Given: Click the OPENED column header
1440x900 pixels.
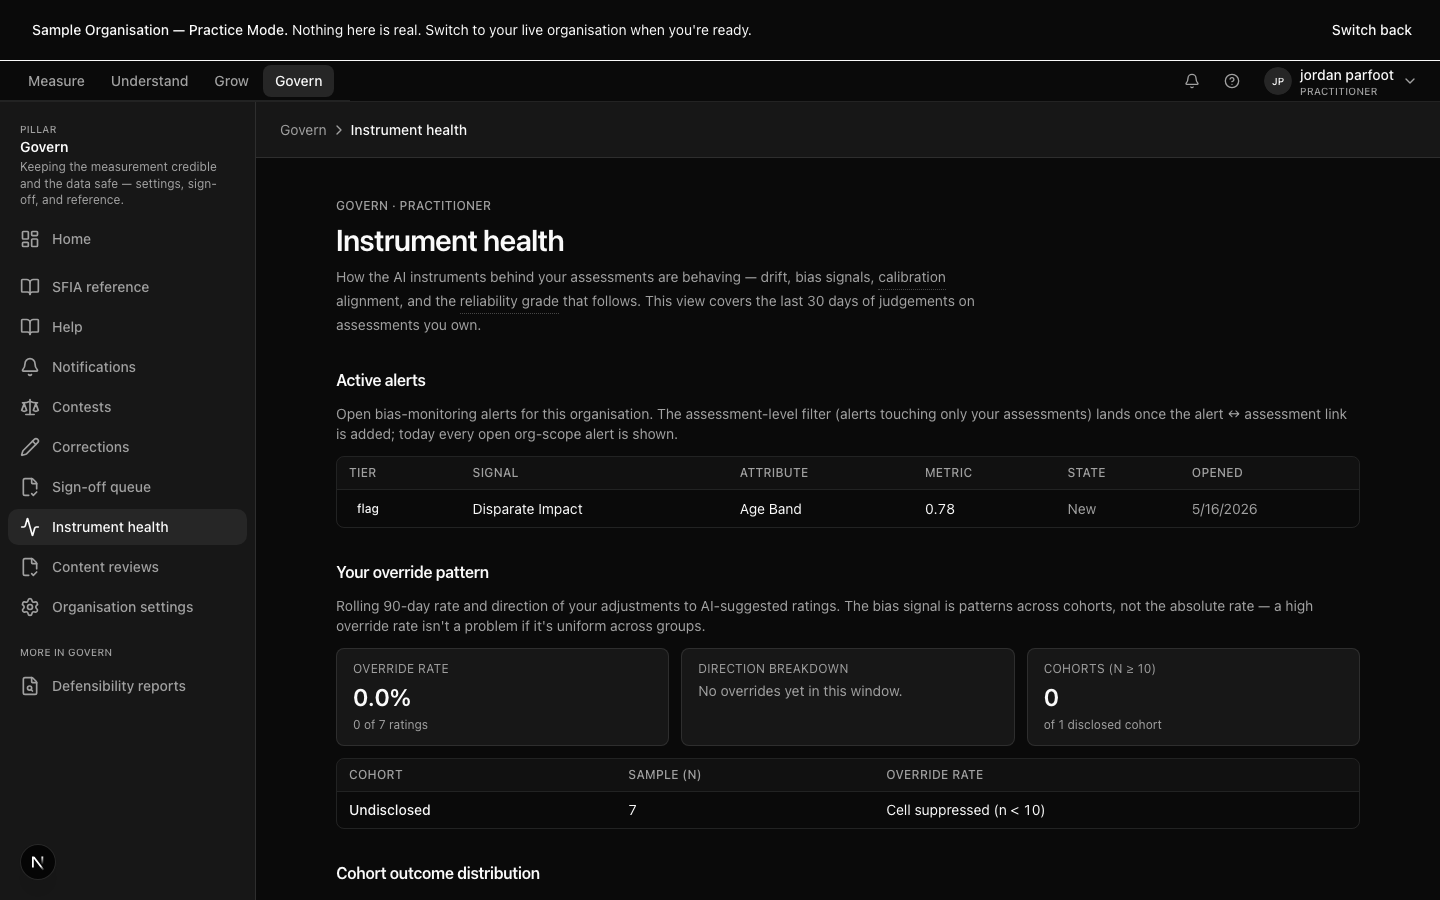Looking at the screenshot, I should pyautogui.click(x=1217, y=473).
